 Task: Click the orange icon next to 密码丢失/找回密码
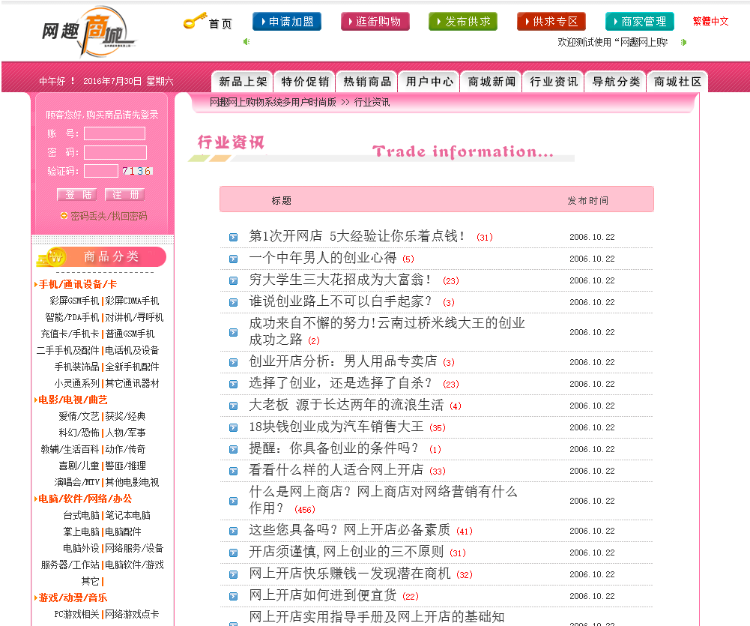(64, 216)
